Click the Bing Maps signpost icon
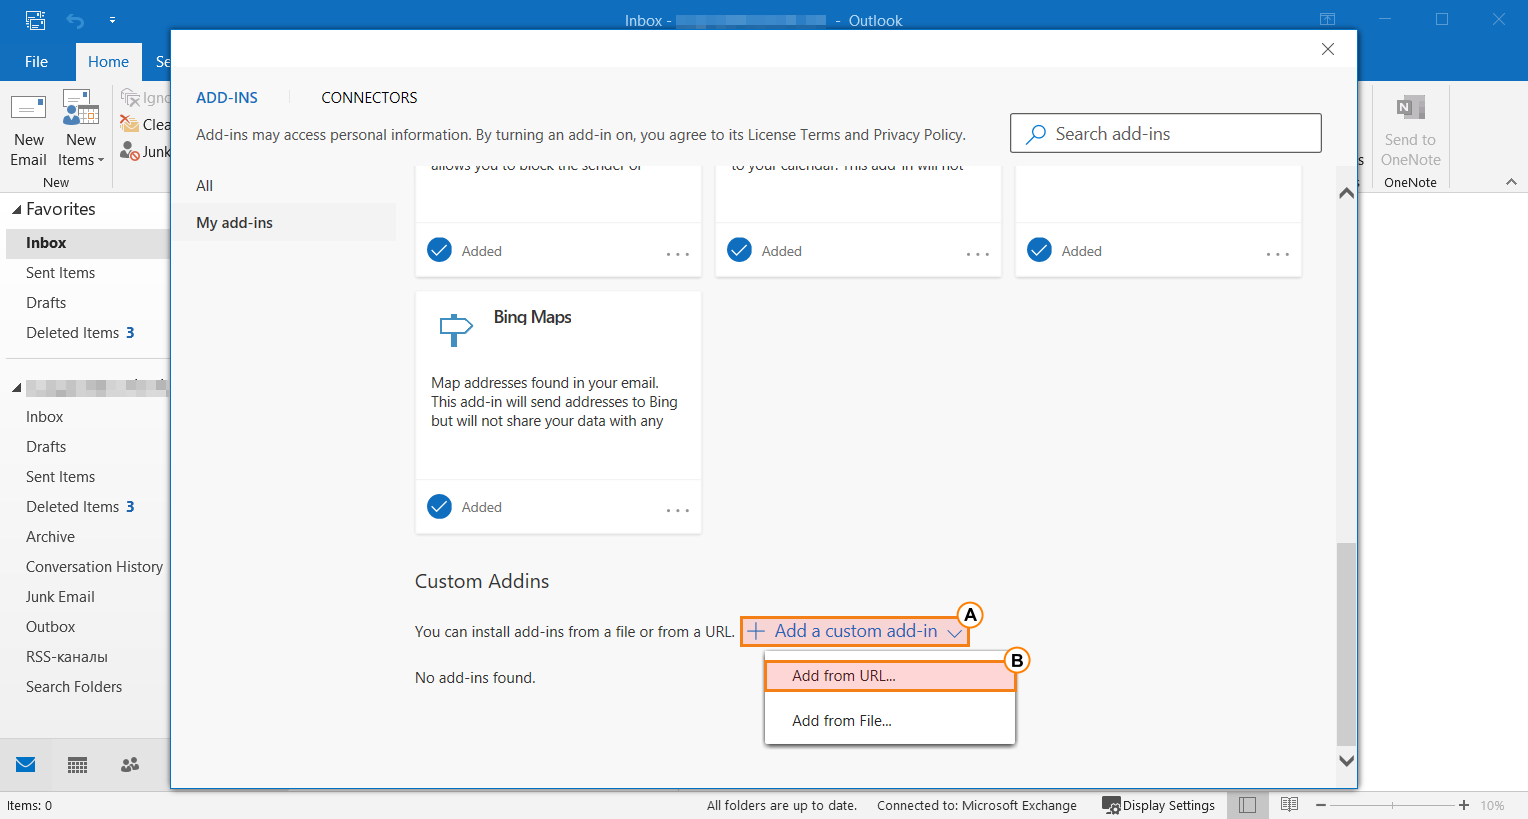1528x819 pixels. 455,328
